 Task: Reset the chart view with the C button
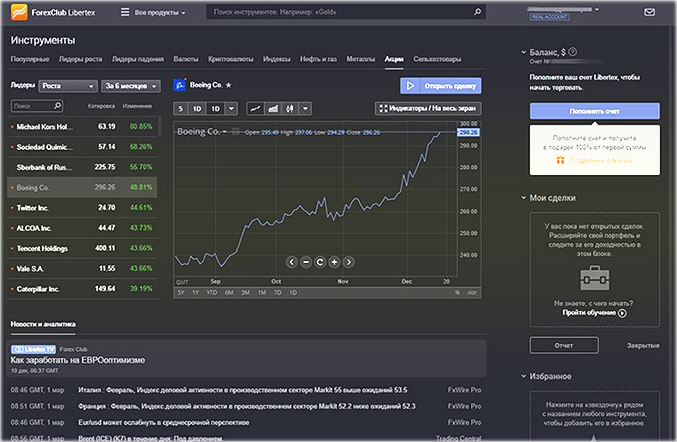(x=320, y=261)
